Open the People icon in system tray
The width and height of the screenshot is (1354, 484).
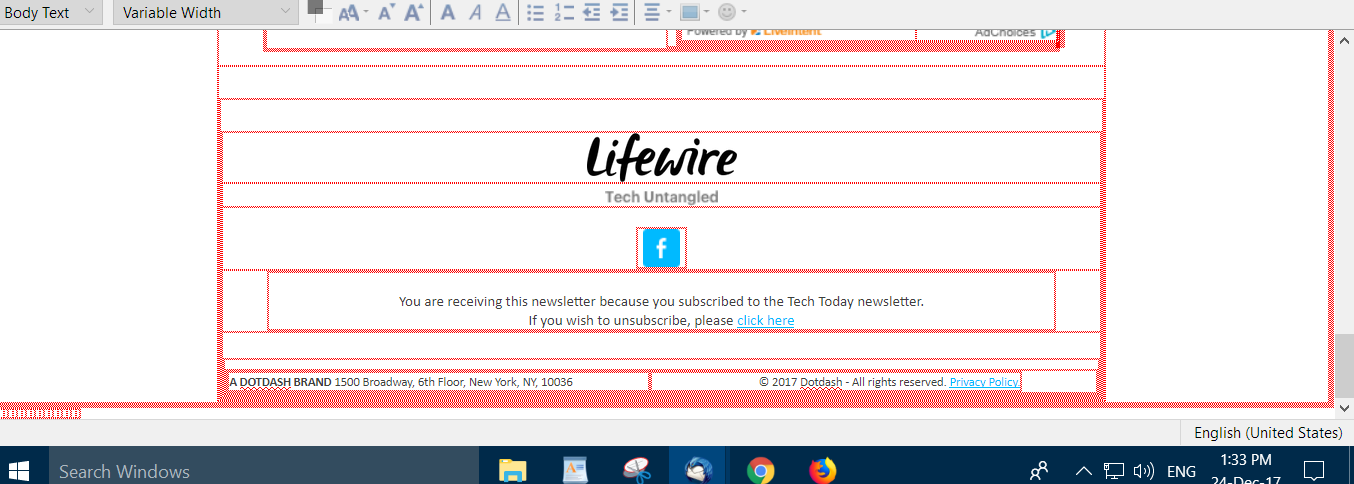pyautogui.click(x=1040, y=470)
